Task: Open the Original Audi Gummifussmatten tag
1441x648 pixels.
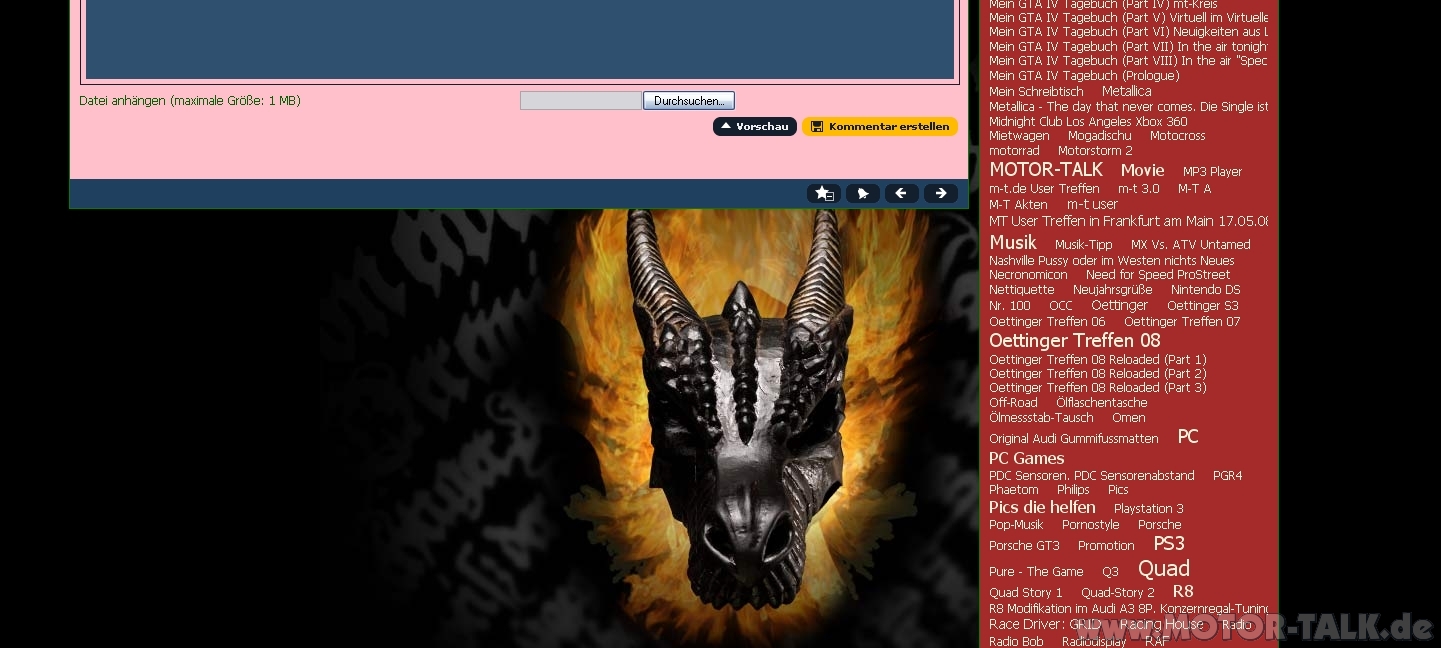Action: click(x=1074, y=439)
